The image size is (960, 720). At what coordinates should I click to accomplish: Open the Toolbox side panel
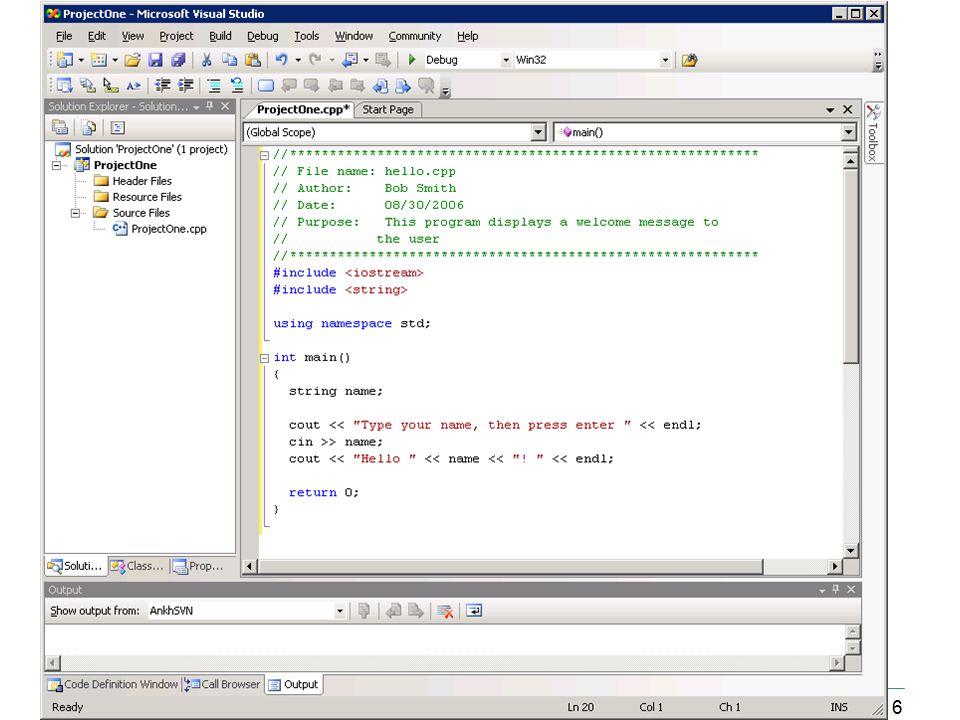(873, 133)
